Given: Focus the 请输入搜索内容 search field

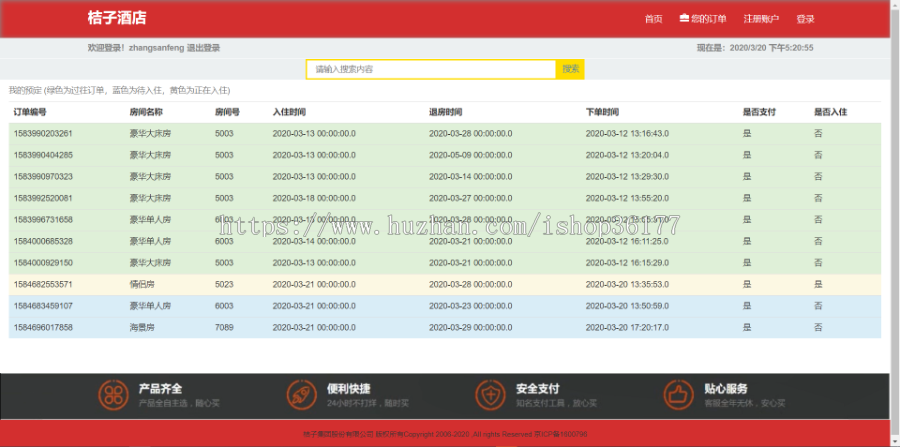Looking at the screenshot, I should coord(431,69).
